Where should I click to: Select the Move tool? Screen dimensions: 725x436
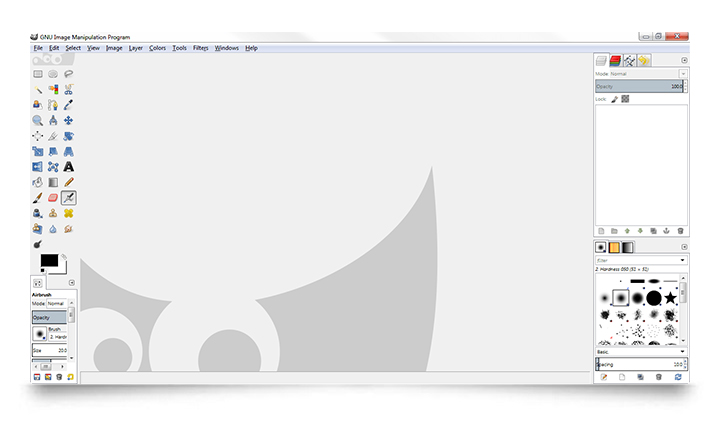[68, 121]
